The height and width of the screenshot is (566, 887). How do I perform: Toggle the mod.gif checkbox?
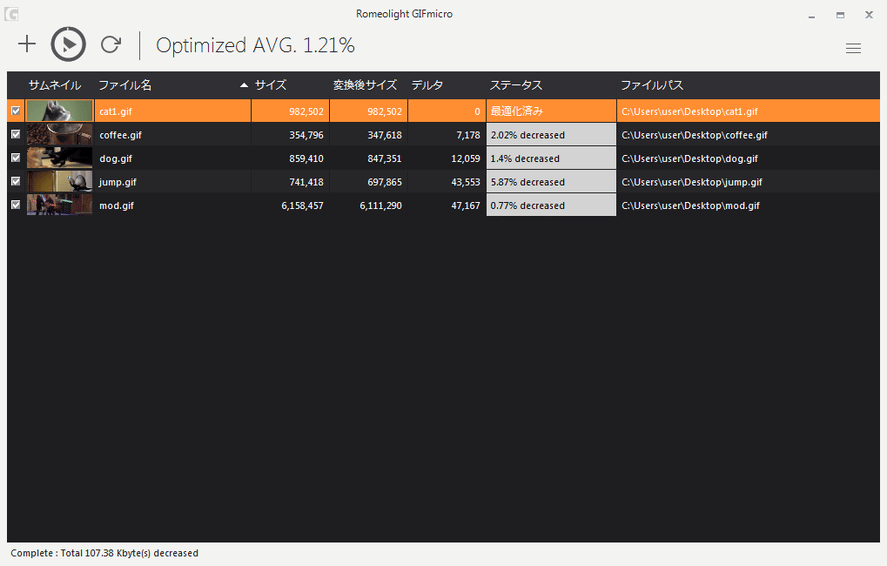[x=16, y=205]
